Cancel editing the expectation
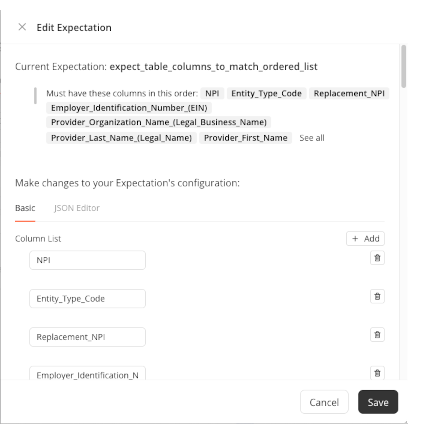The height and width of the screenshot is (434, 432). [x=324, y=402]
